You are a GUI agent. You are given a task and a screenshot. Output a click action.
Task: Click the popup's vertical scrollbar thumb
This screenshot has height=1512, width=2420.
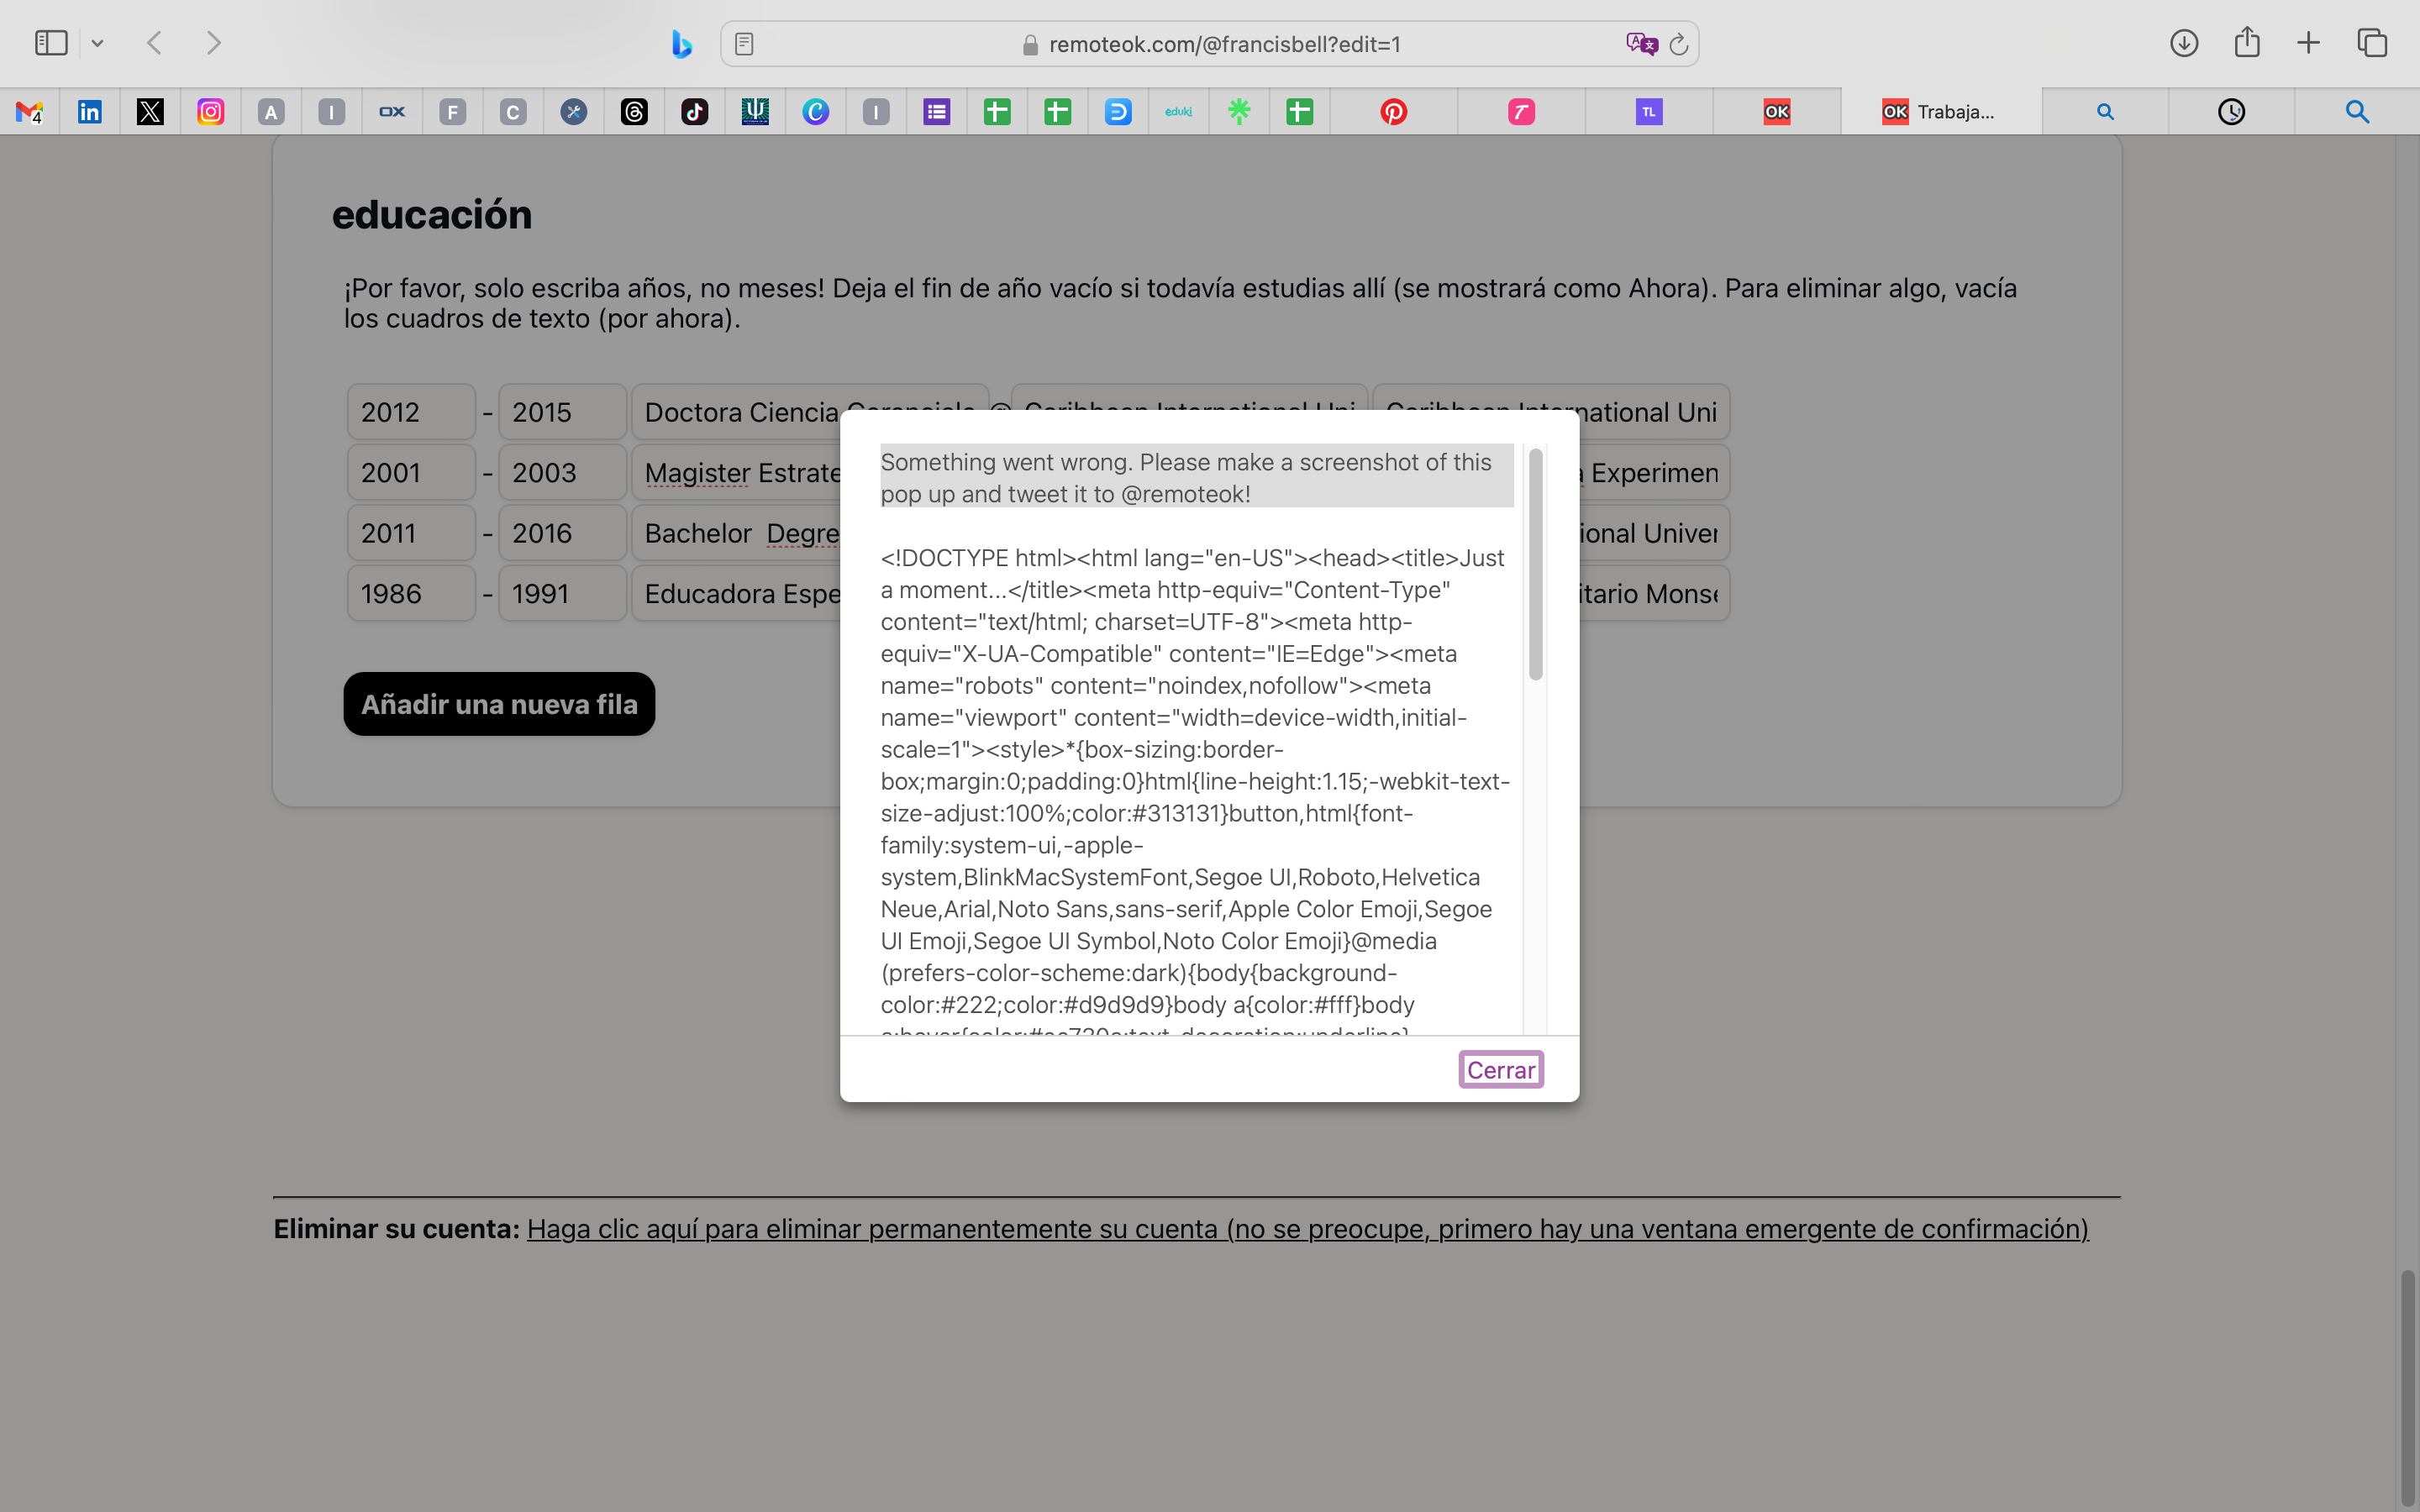1535,565
